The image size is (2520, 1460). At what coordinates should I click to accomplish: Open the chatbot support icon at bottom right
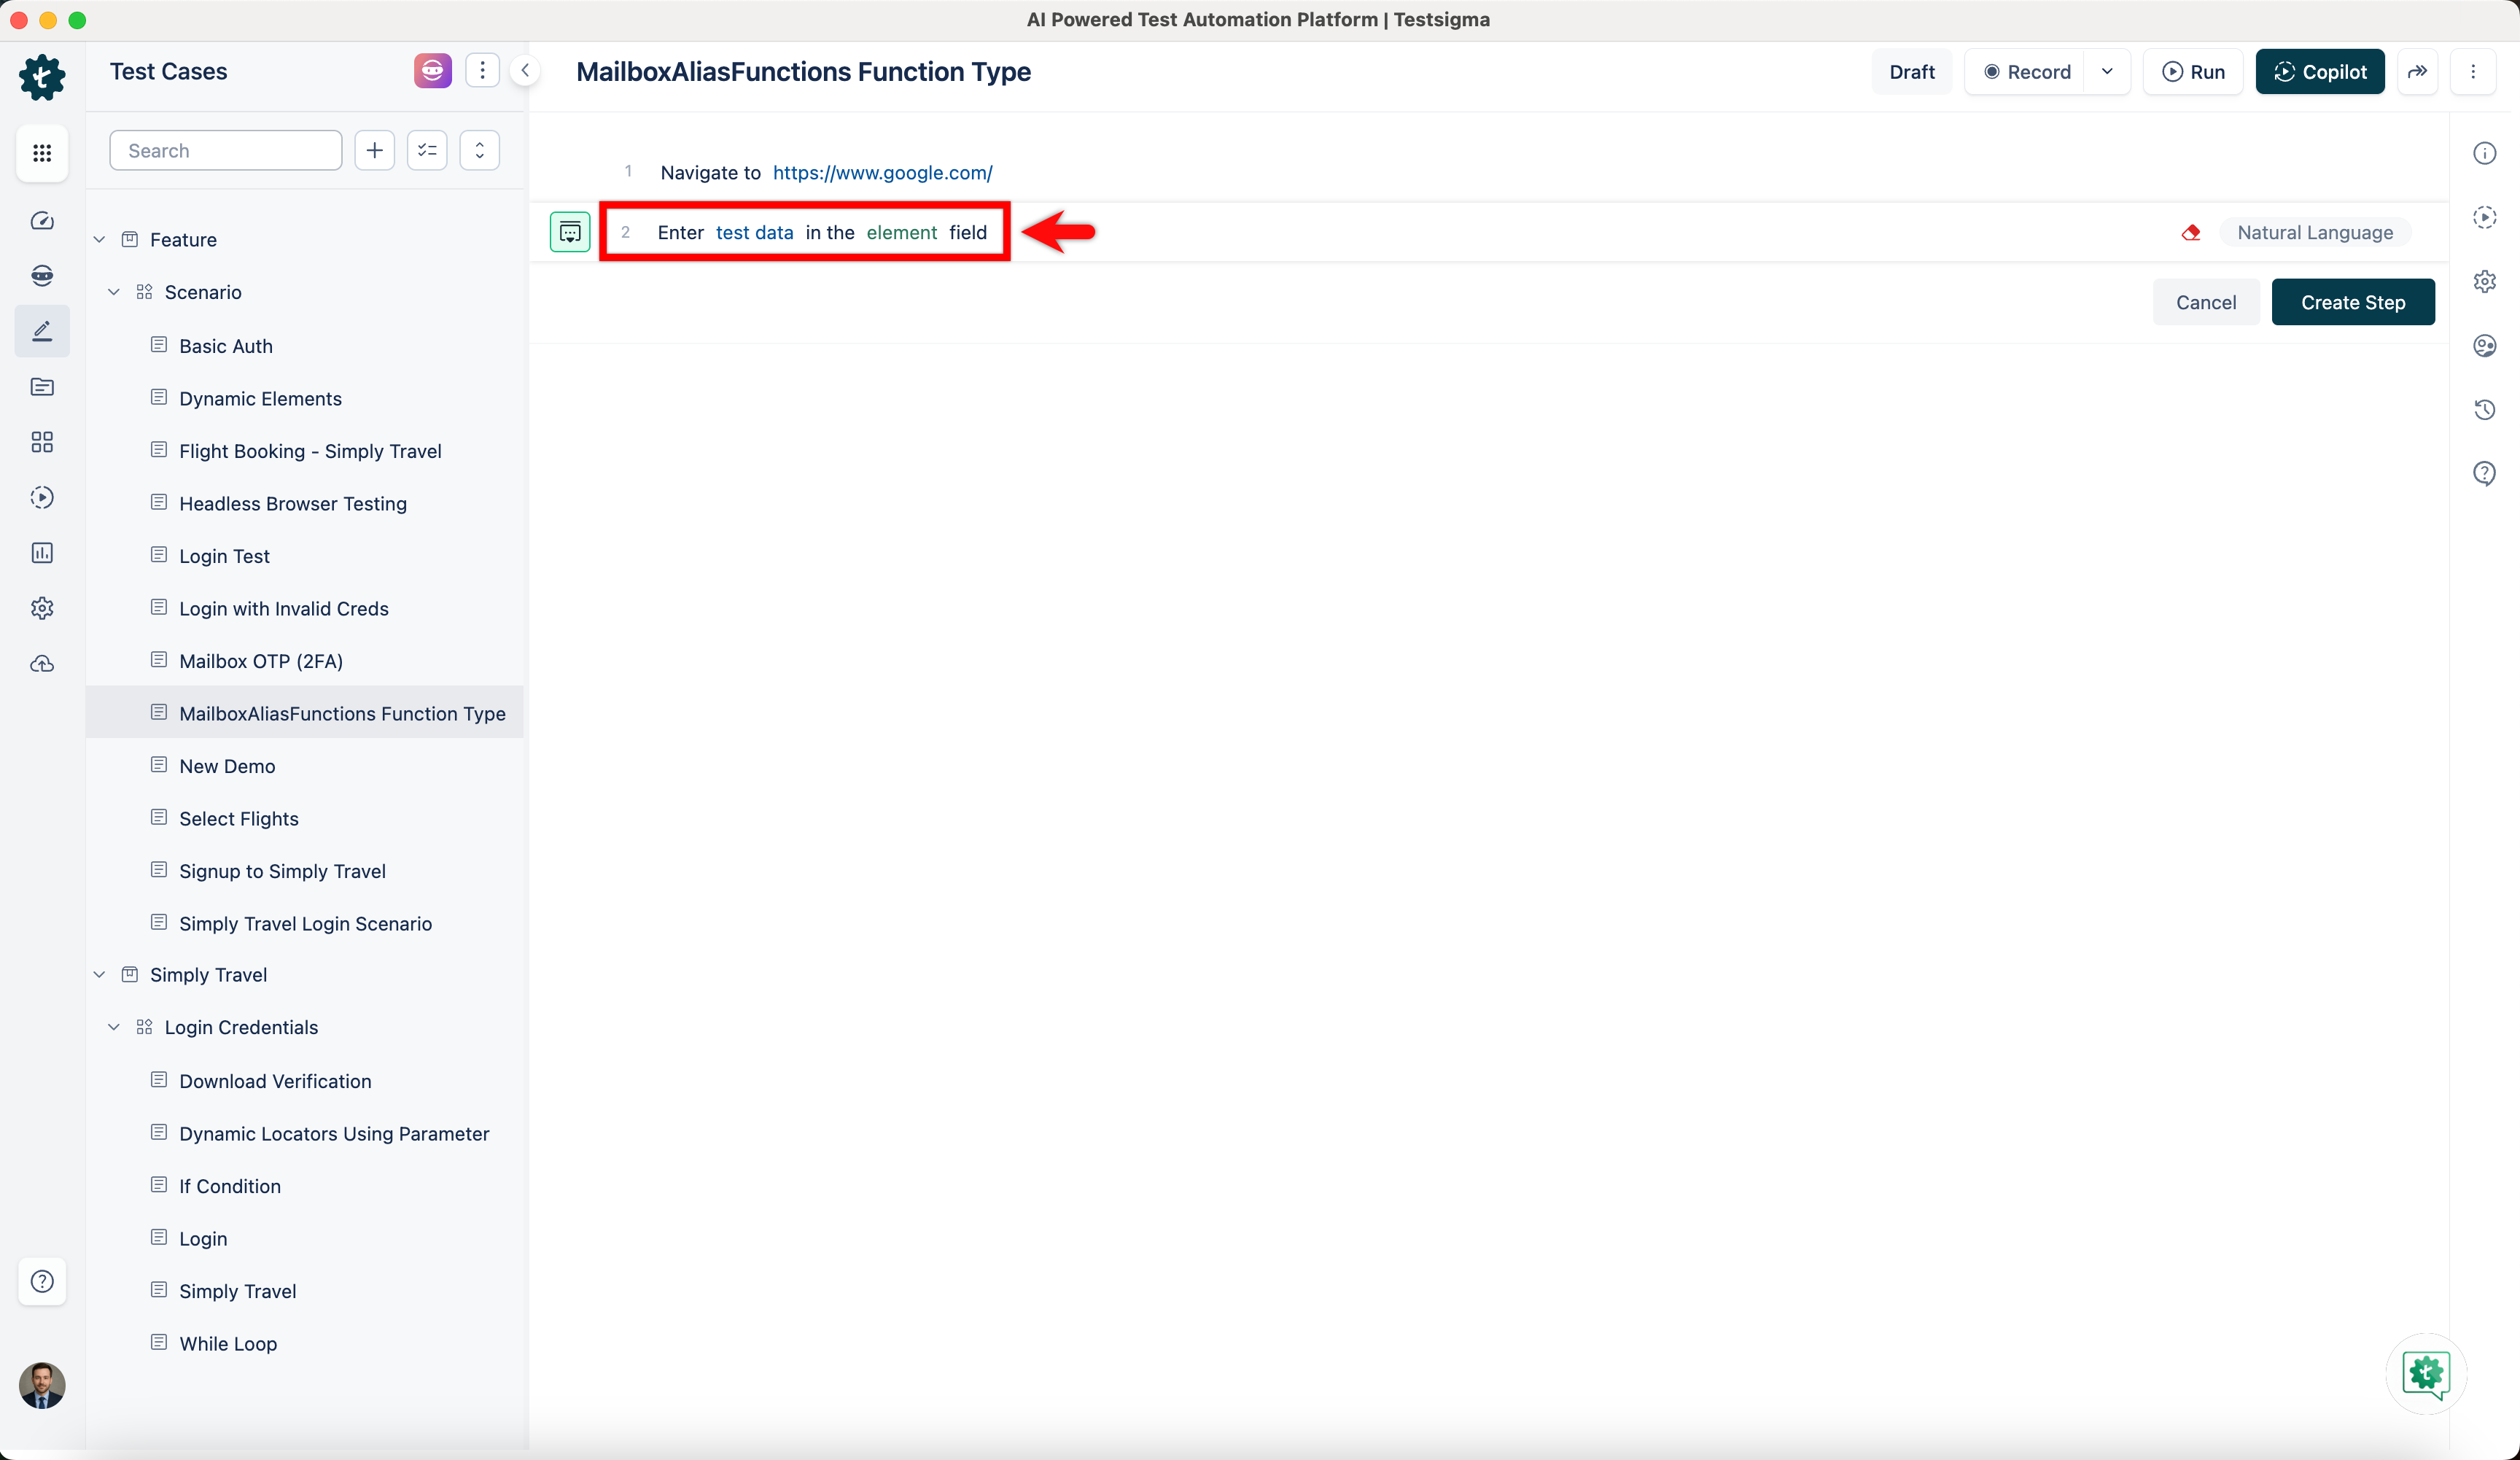[x=2425, y=1374]
